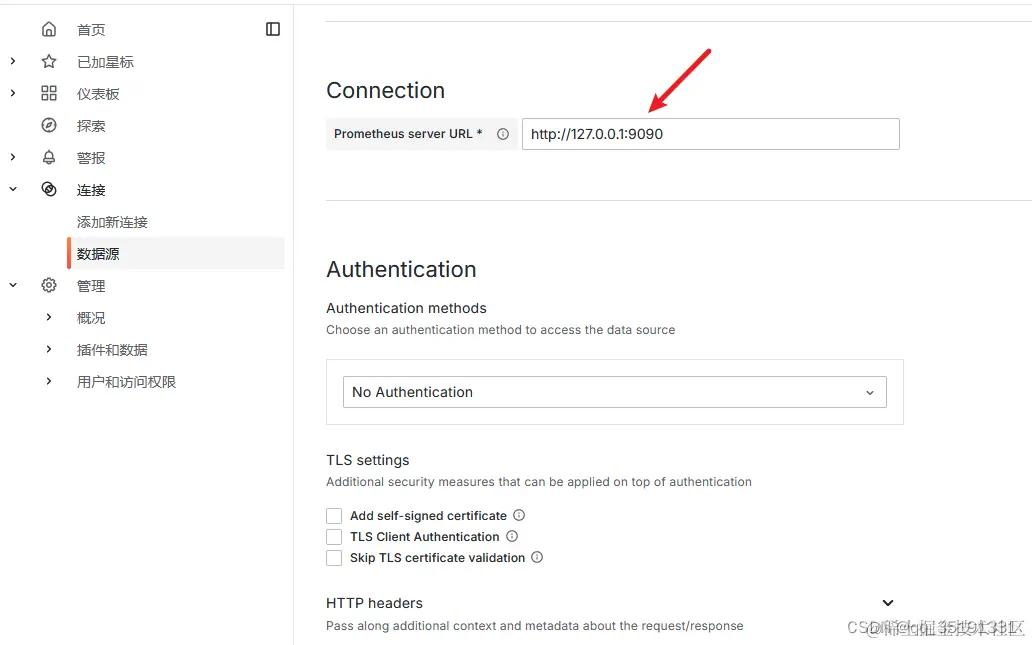
Task: Expand the 仪表板 menu chevron
Action: point(13,93)
